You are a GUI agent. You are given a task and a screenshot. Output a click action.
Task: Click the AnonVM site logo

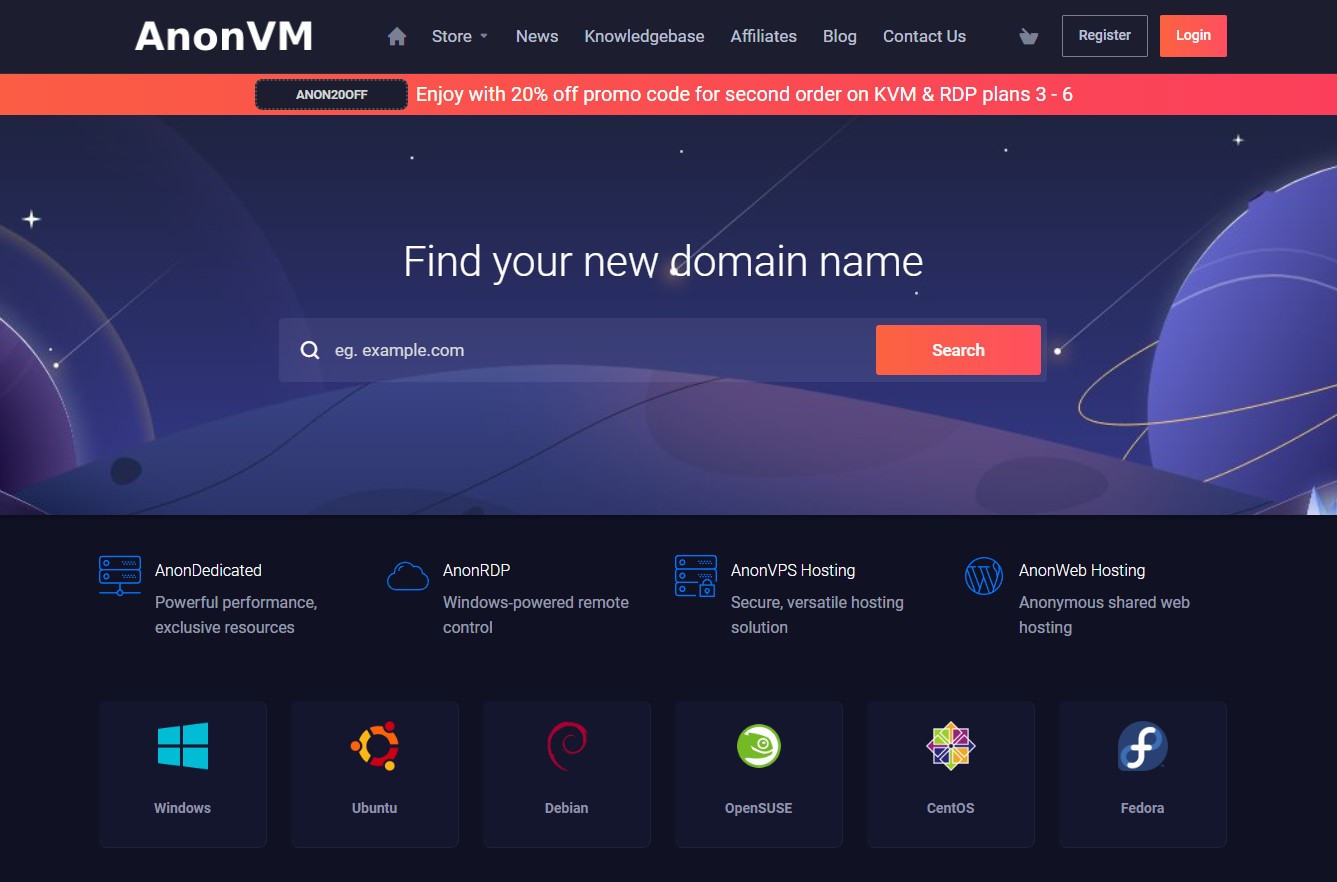[224, 36]
